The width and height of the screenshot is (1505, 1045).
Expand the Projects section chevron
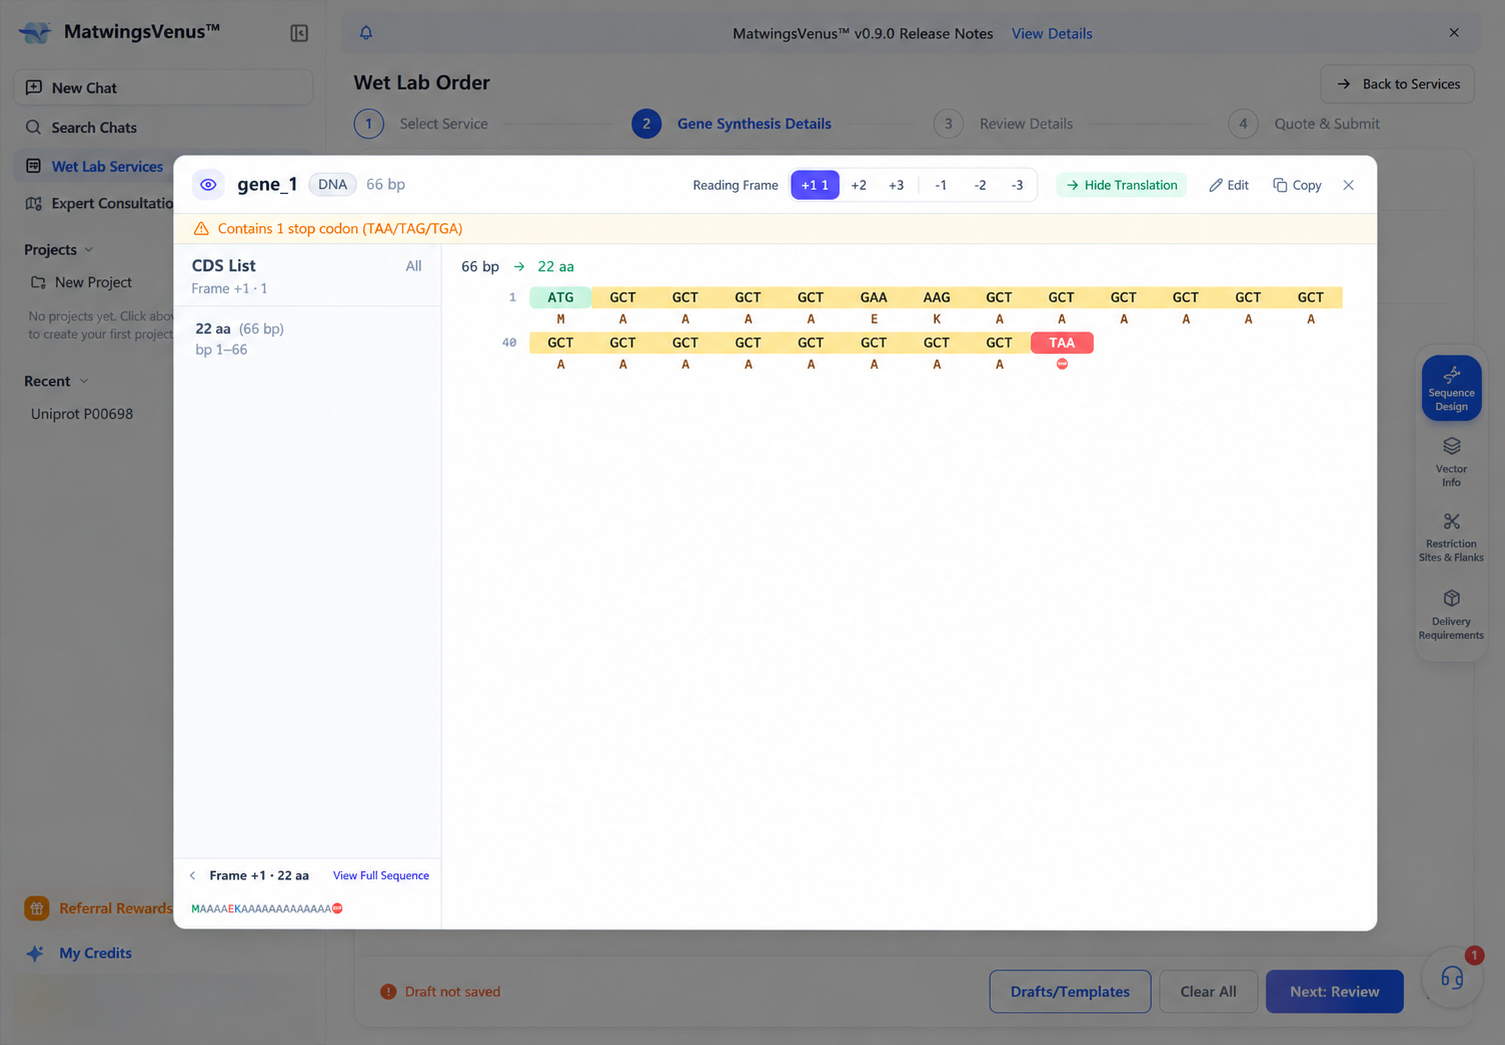point(89,250)
